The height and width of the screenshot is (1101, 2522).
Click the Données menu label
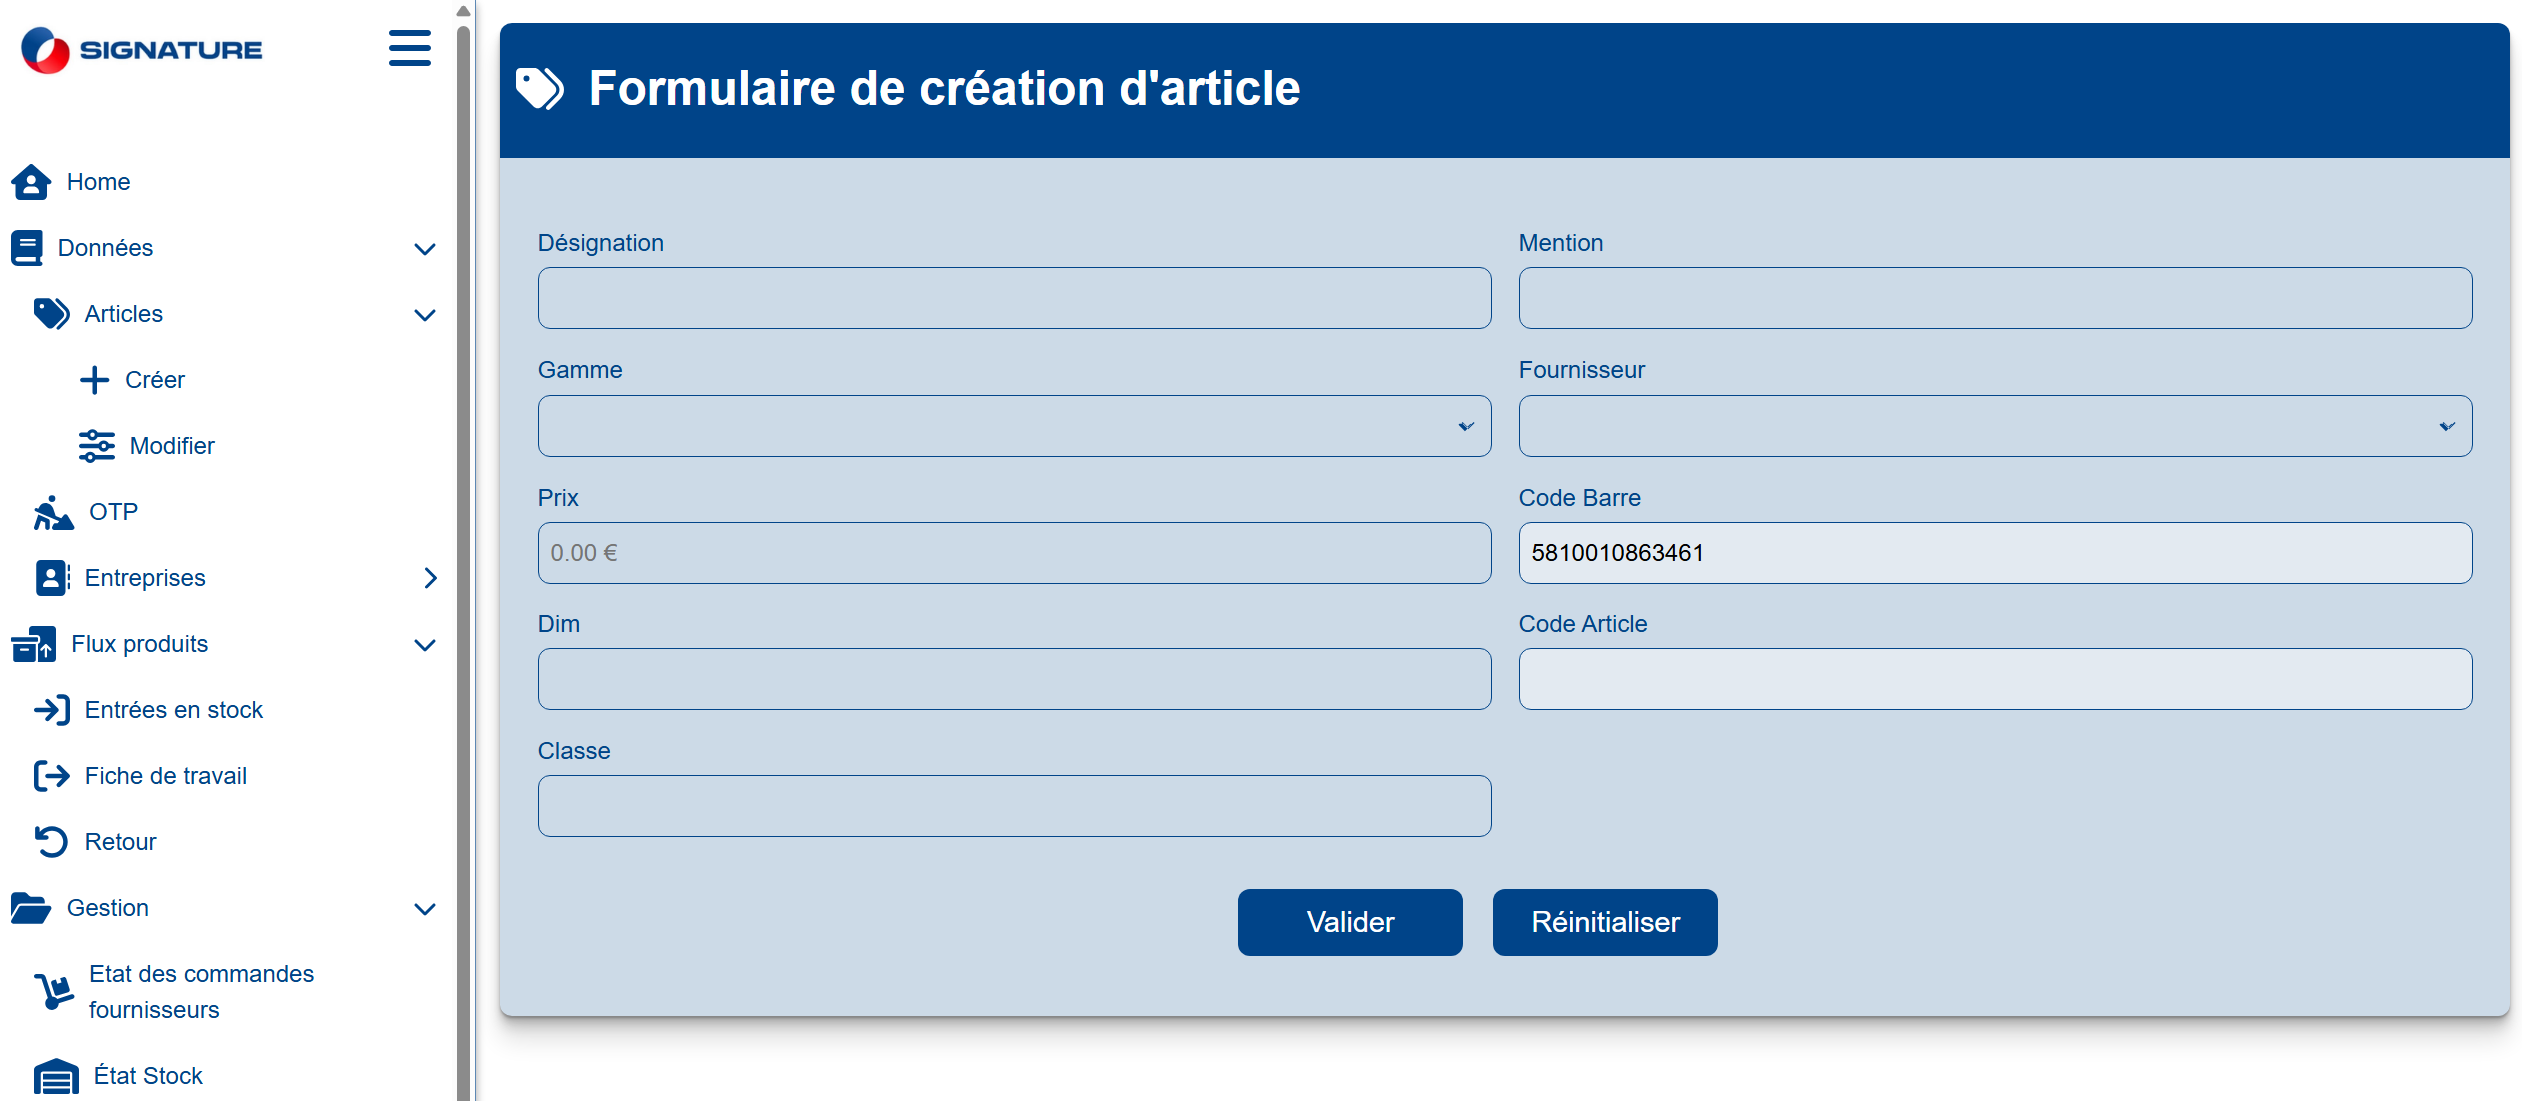pos(105,248)
